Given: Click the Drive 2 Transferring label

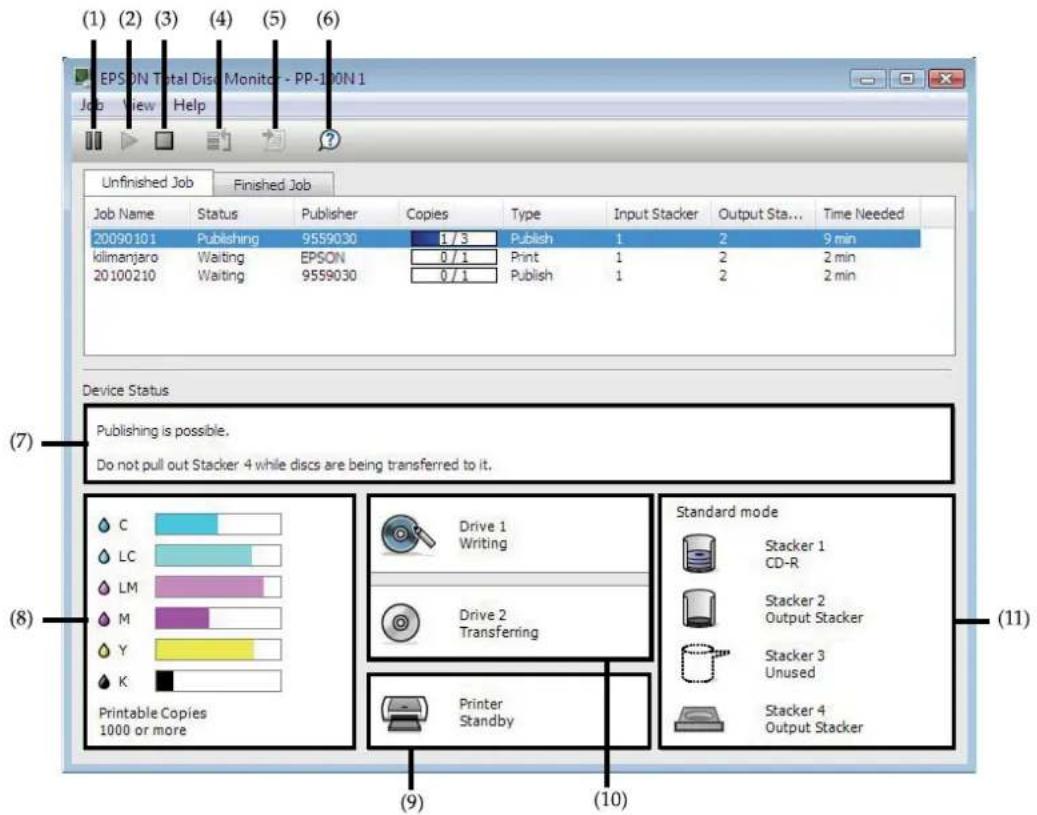Looking at the screenshot, I should 499,624.
